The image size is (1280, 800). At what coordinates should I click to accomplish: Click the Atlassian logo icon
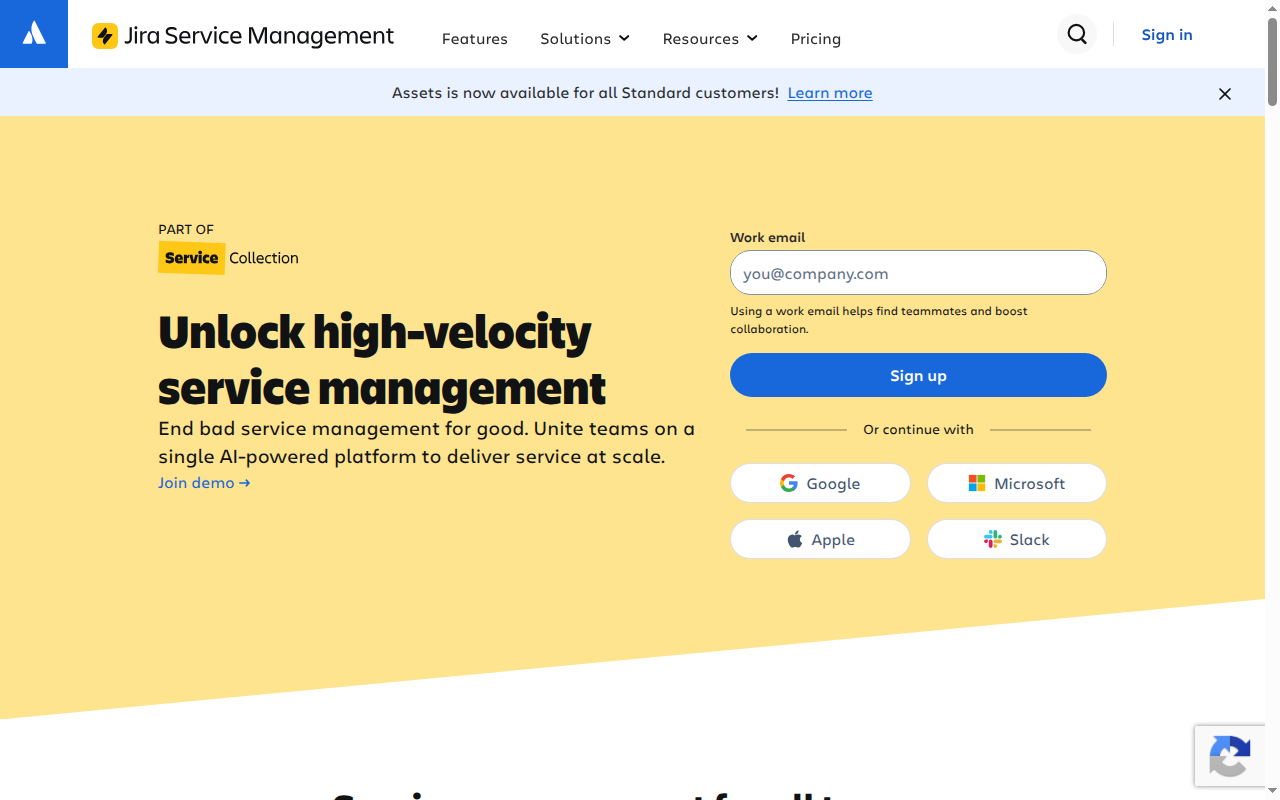pos(34,34)
